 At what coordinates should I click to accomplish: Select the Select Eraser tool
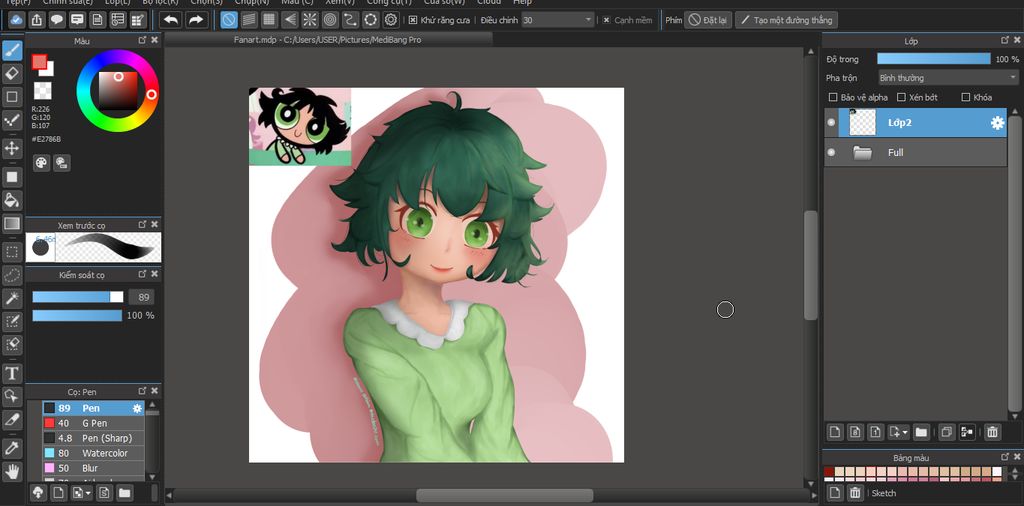tap(12, 344)
